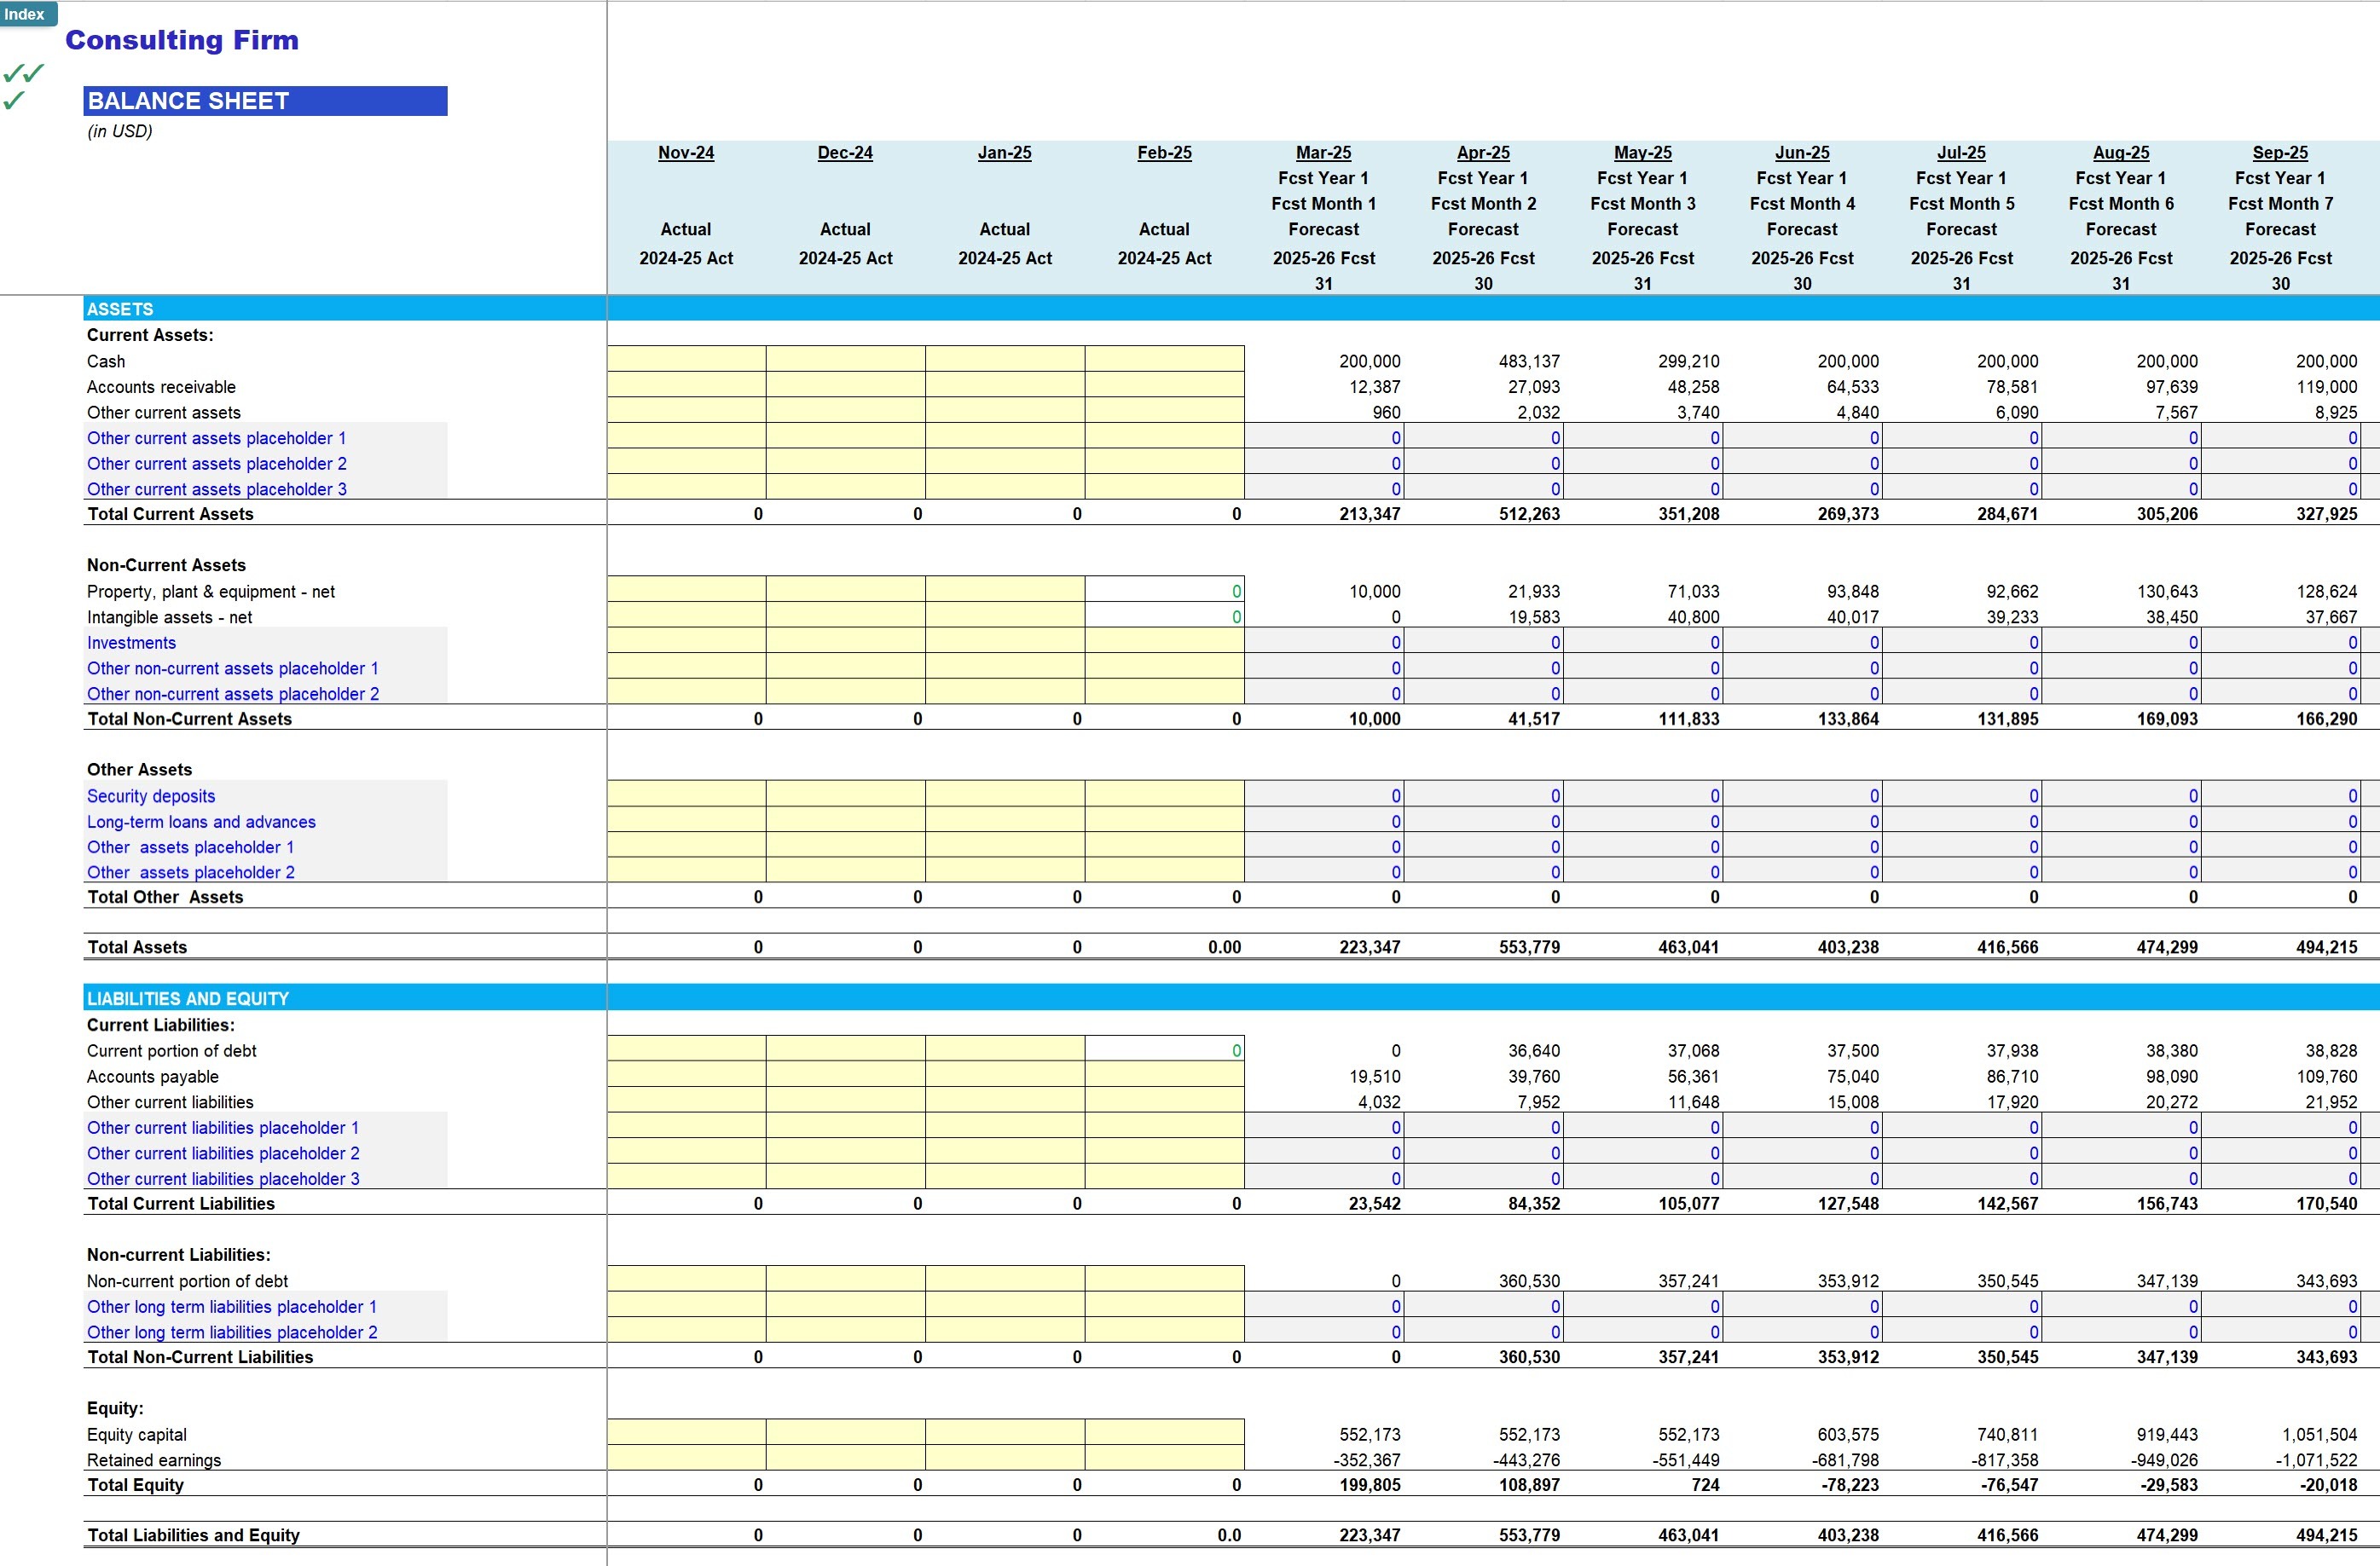The image size is (2380, 1566).
Task: Click Total Liabilities and Equity 0.0 in Feb-25
Action: click(x=1229, y=1535)
